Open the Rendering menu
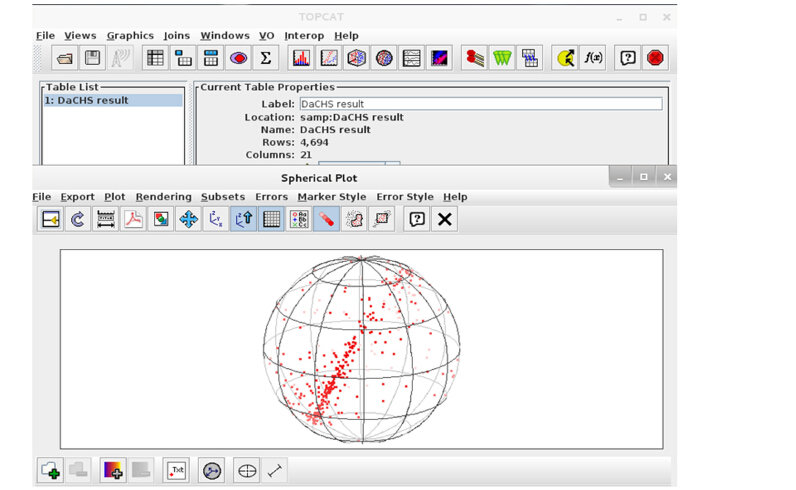This screenshot has height=490, width=796. (x=163, y=197)
